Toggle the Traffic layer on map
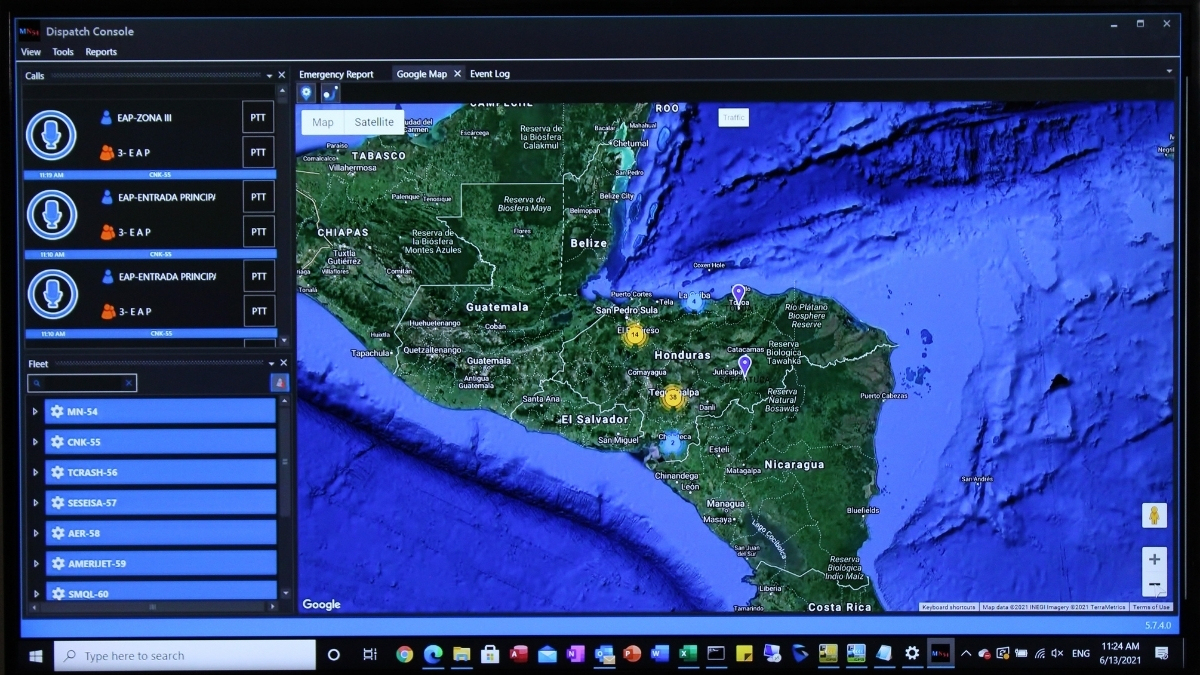Screen dimensions: 1200x675 point(733,117)
